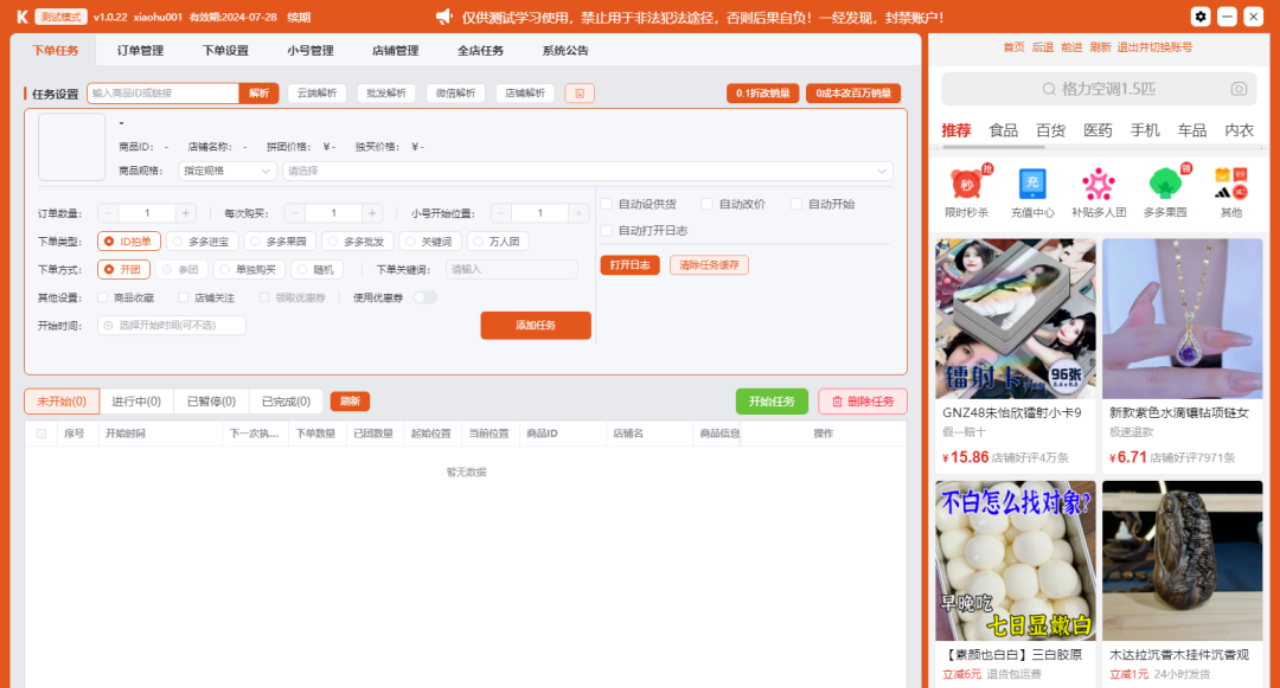Click the 添加任务 button

536,325
